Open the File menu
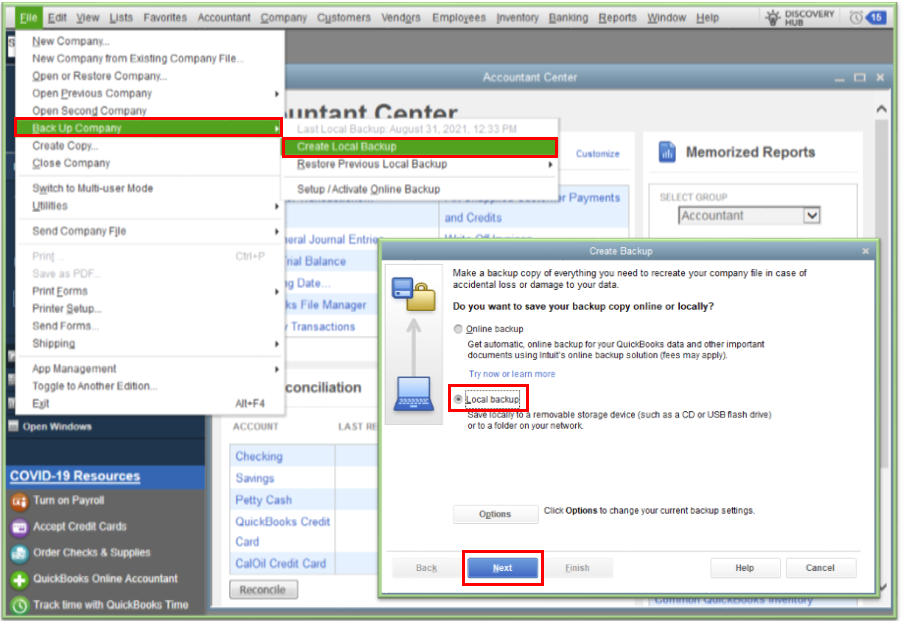Screen dimensions: 901x621 click(28, 18)
